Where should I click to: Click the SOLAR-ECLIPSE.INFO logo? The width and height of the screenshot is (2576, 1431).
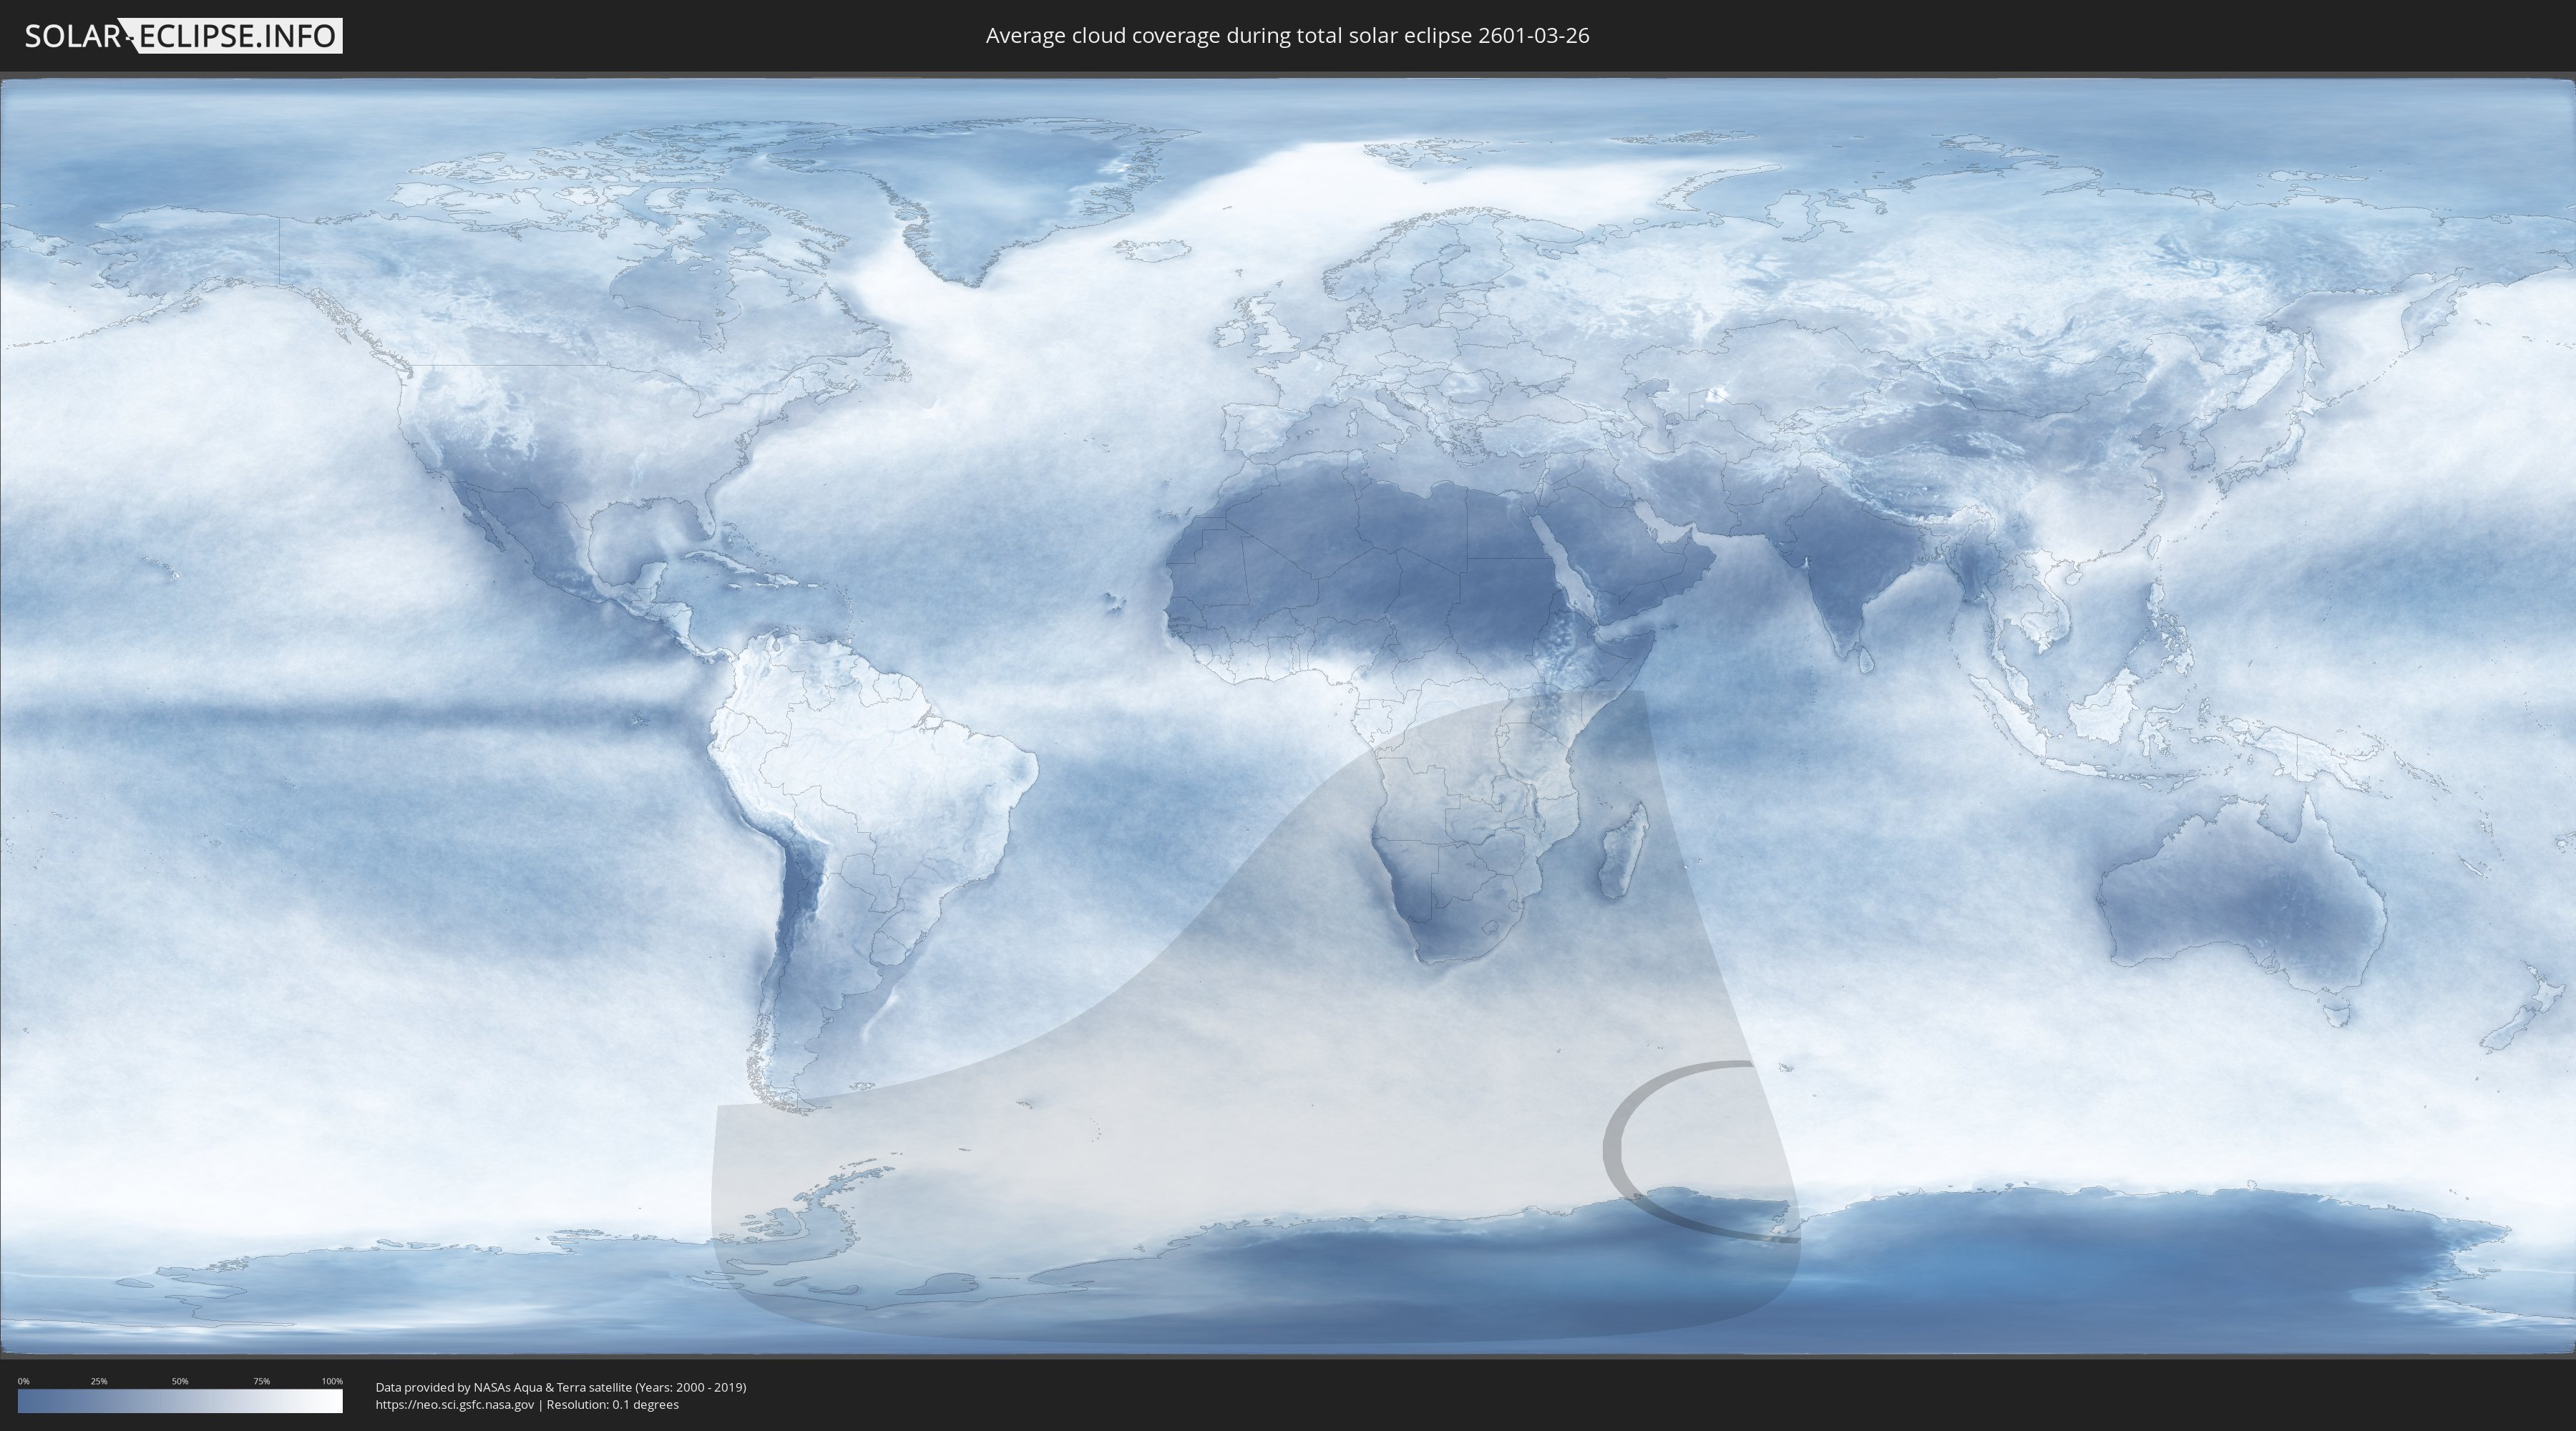point(183,36)
